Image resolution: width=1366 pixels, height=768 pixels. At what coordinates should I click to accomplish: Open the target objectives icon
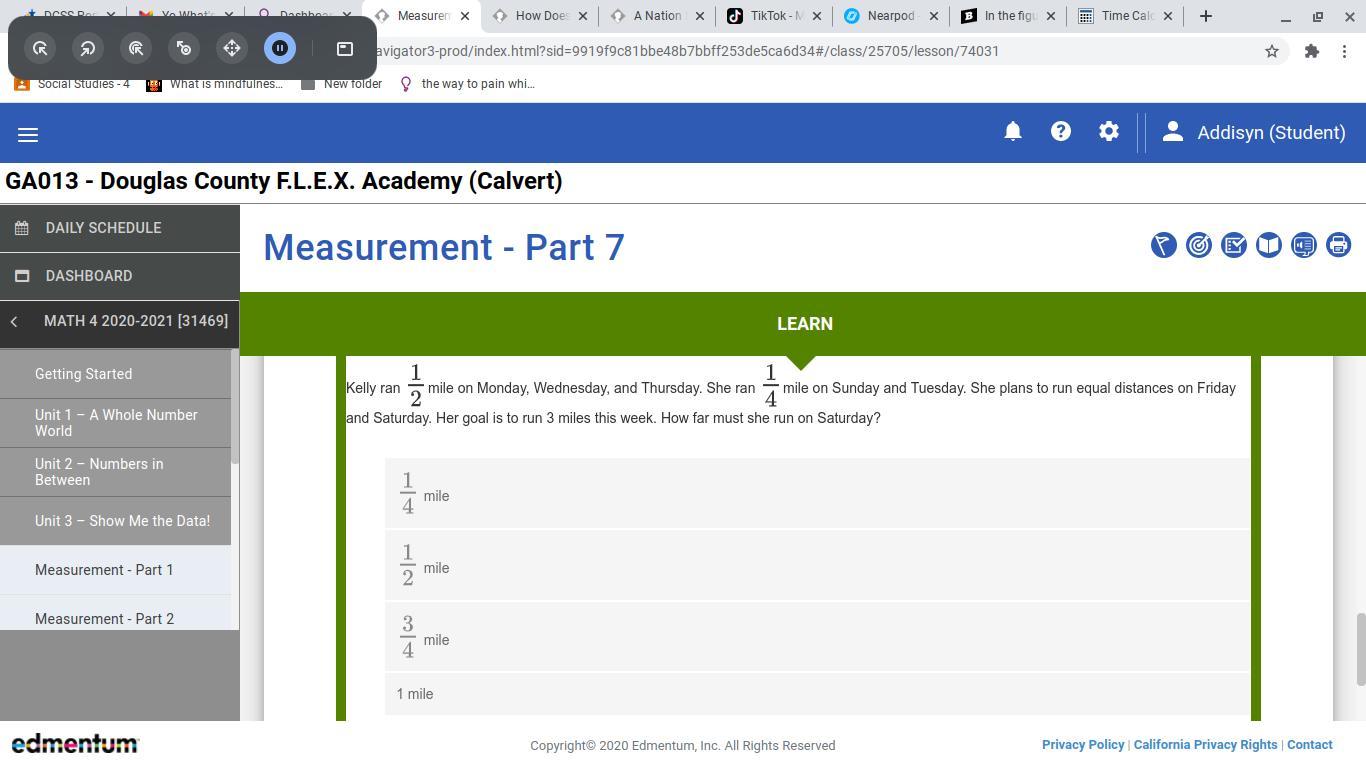(1198, 245)
